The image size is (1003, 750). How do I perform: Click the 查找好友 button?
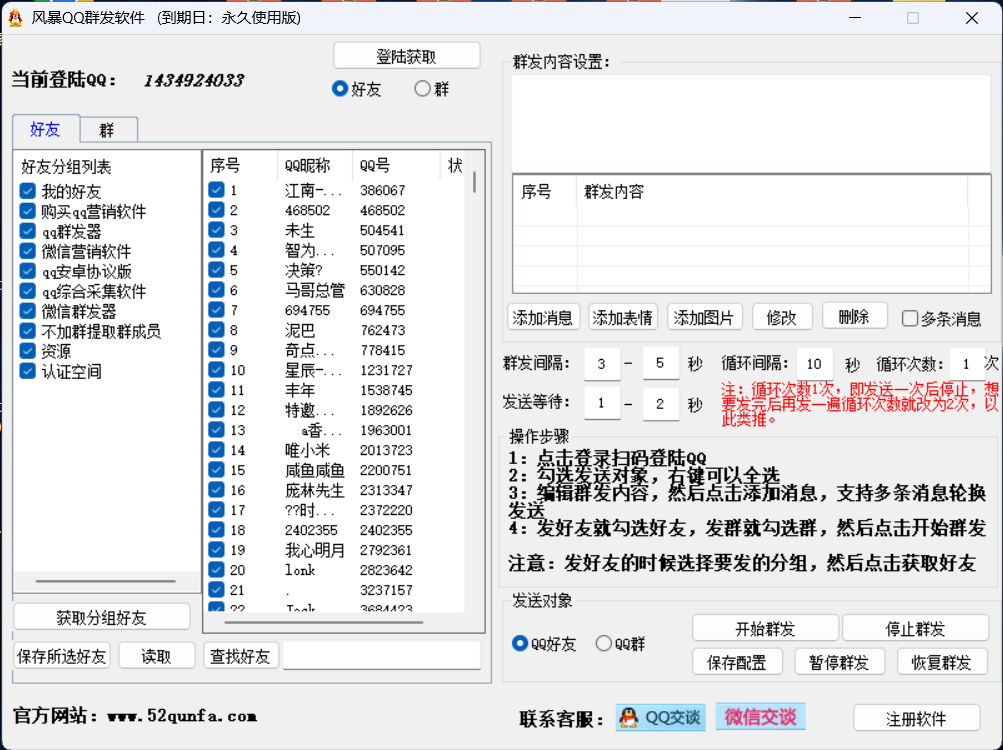coord(241,656)
